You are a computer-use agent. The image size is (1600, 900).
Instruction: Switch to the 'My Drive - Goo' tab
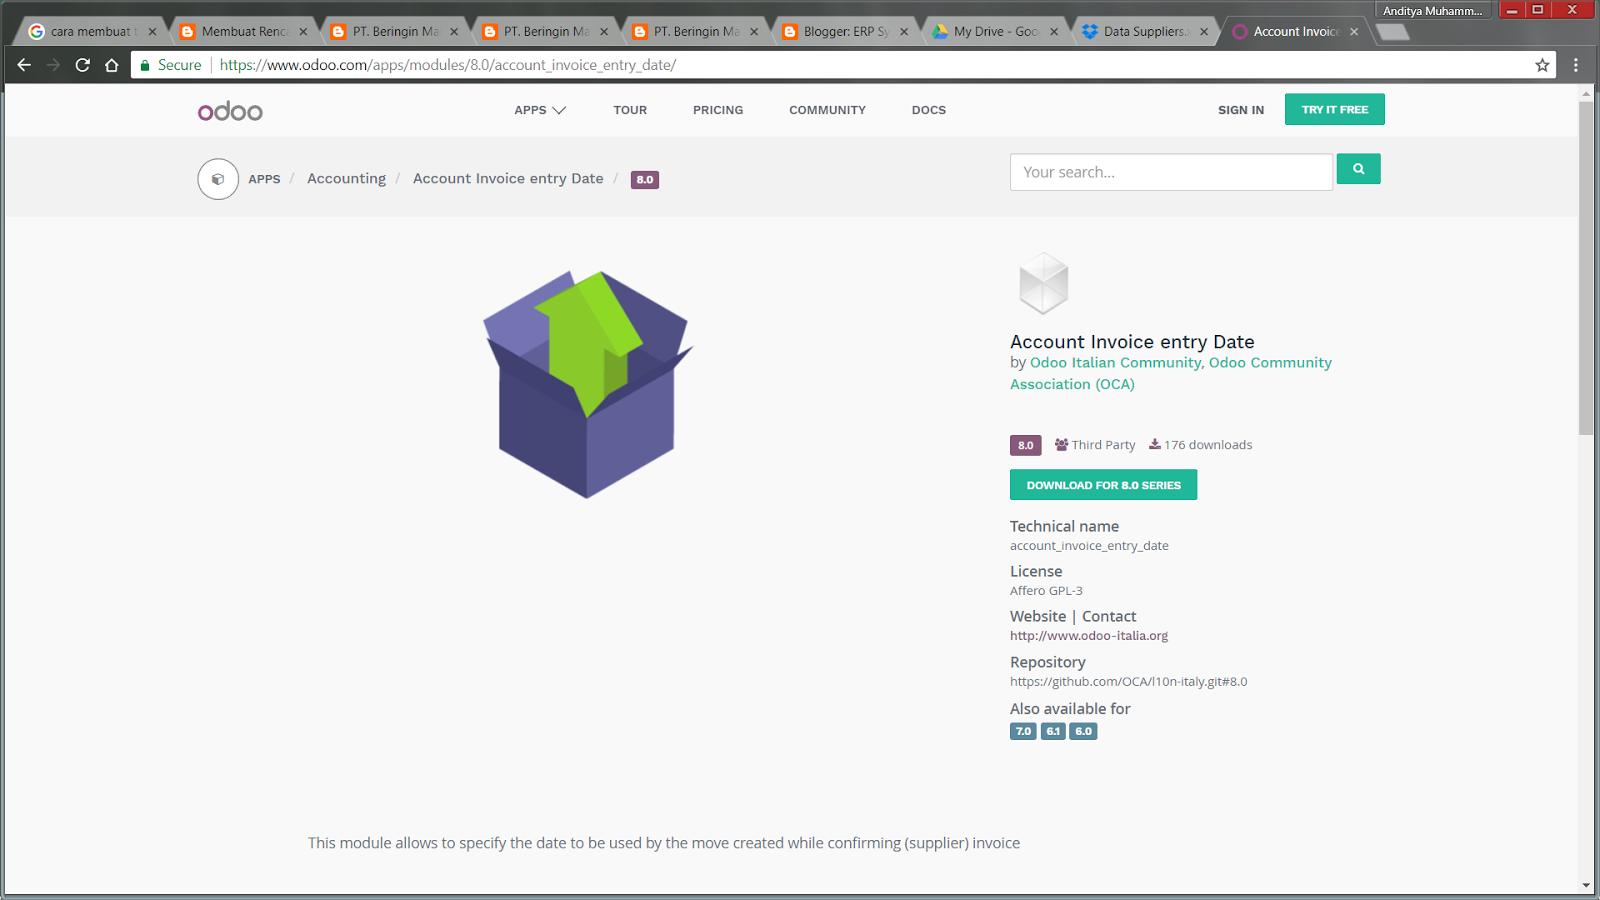click(x=994, y=32)
